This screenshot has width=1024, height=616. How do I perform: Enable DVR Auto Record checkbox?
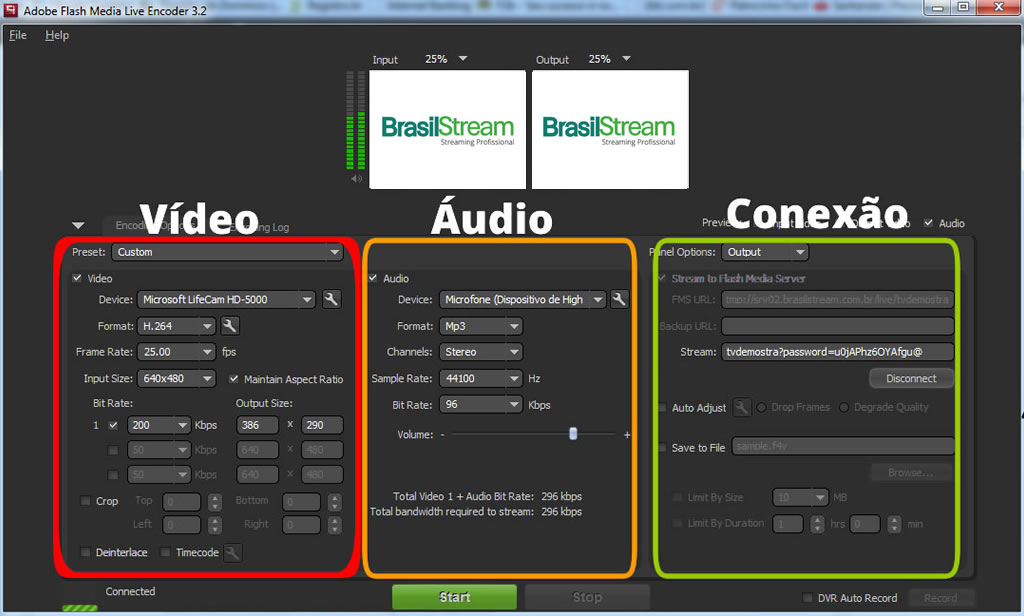[x=807, y=598]
